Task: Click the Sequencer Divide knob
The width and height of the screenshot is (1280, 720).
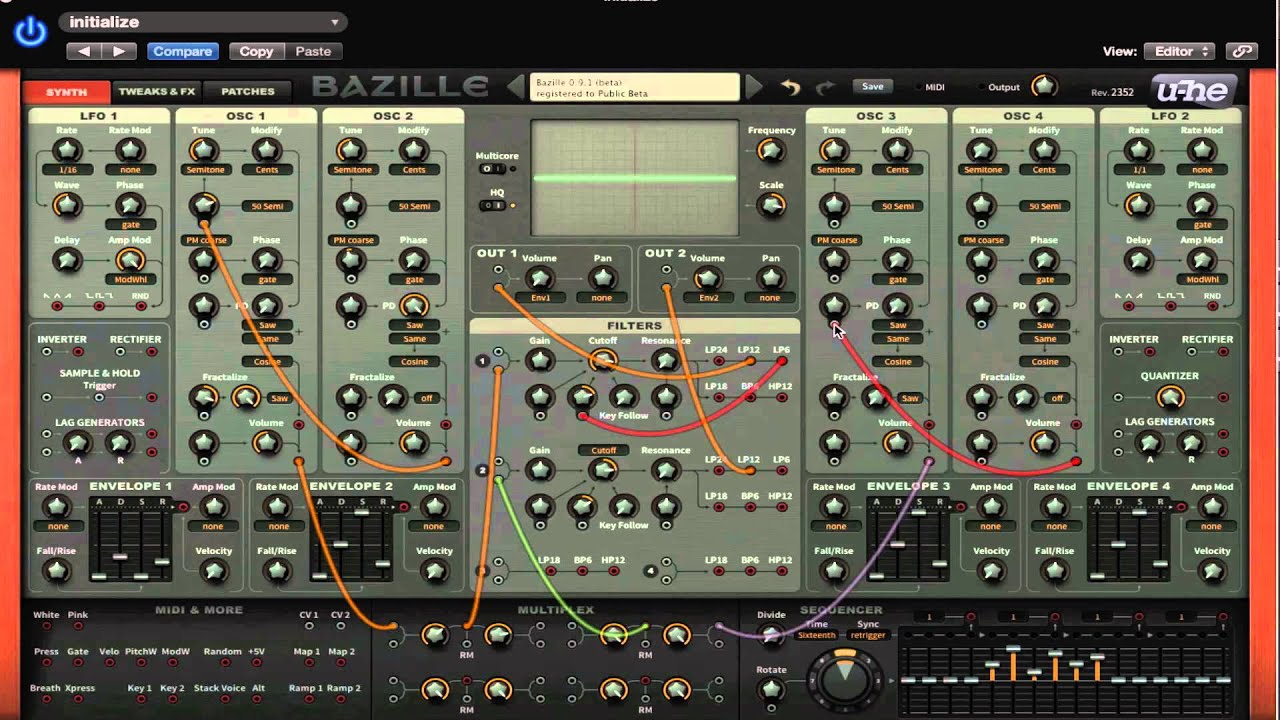Action: point(770,634)
